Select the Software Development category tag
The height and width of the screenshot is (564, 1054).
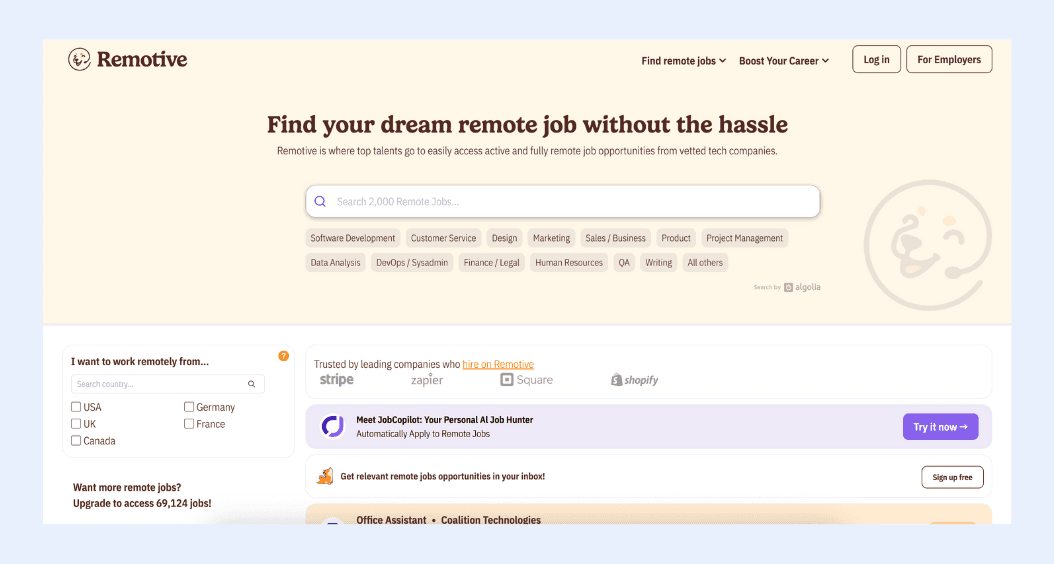(353, 238)
